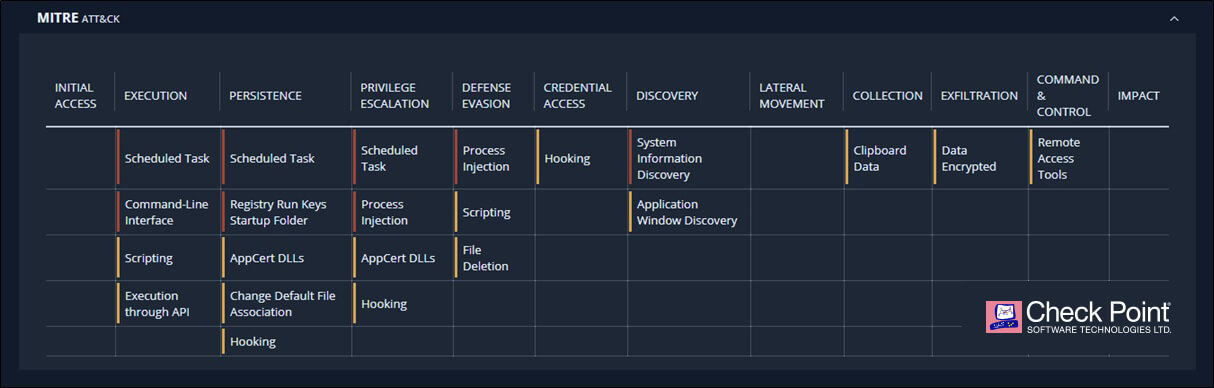Select the EXECUTION column header
This screenshot has height=388, width=1214.
point(155,96)
